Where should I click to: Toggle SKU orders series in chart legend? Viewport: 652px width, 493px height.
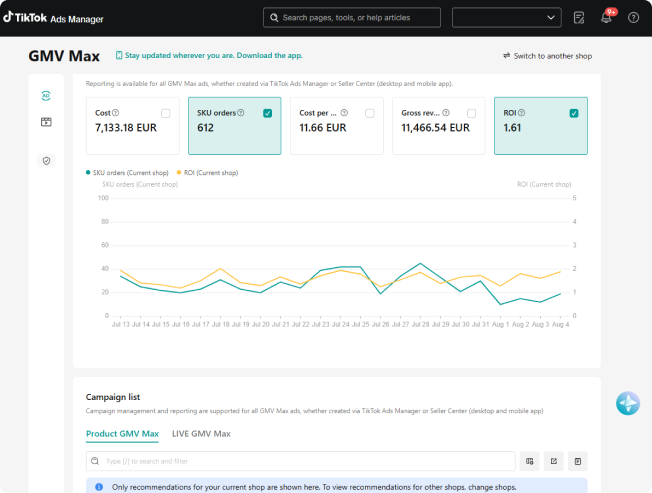click(127, 173)
